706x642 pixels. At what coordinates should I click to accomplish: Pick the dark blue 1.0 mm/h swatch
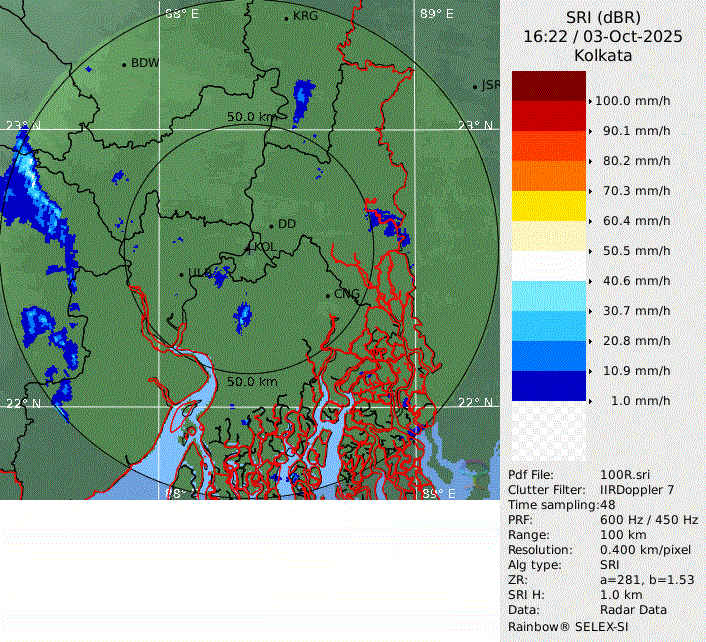tap(549, 386)
